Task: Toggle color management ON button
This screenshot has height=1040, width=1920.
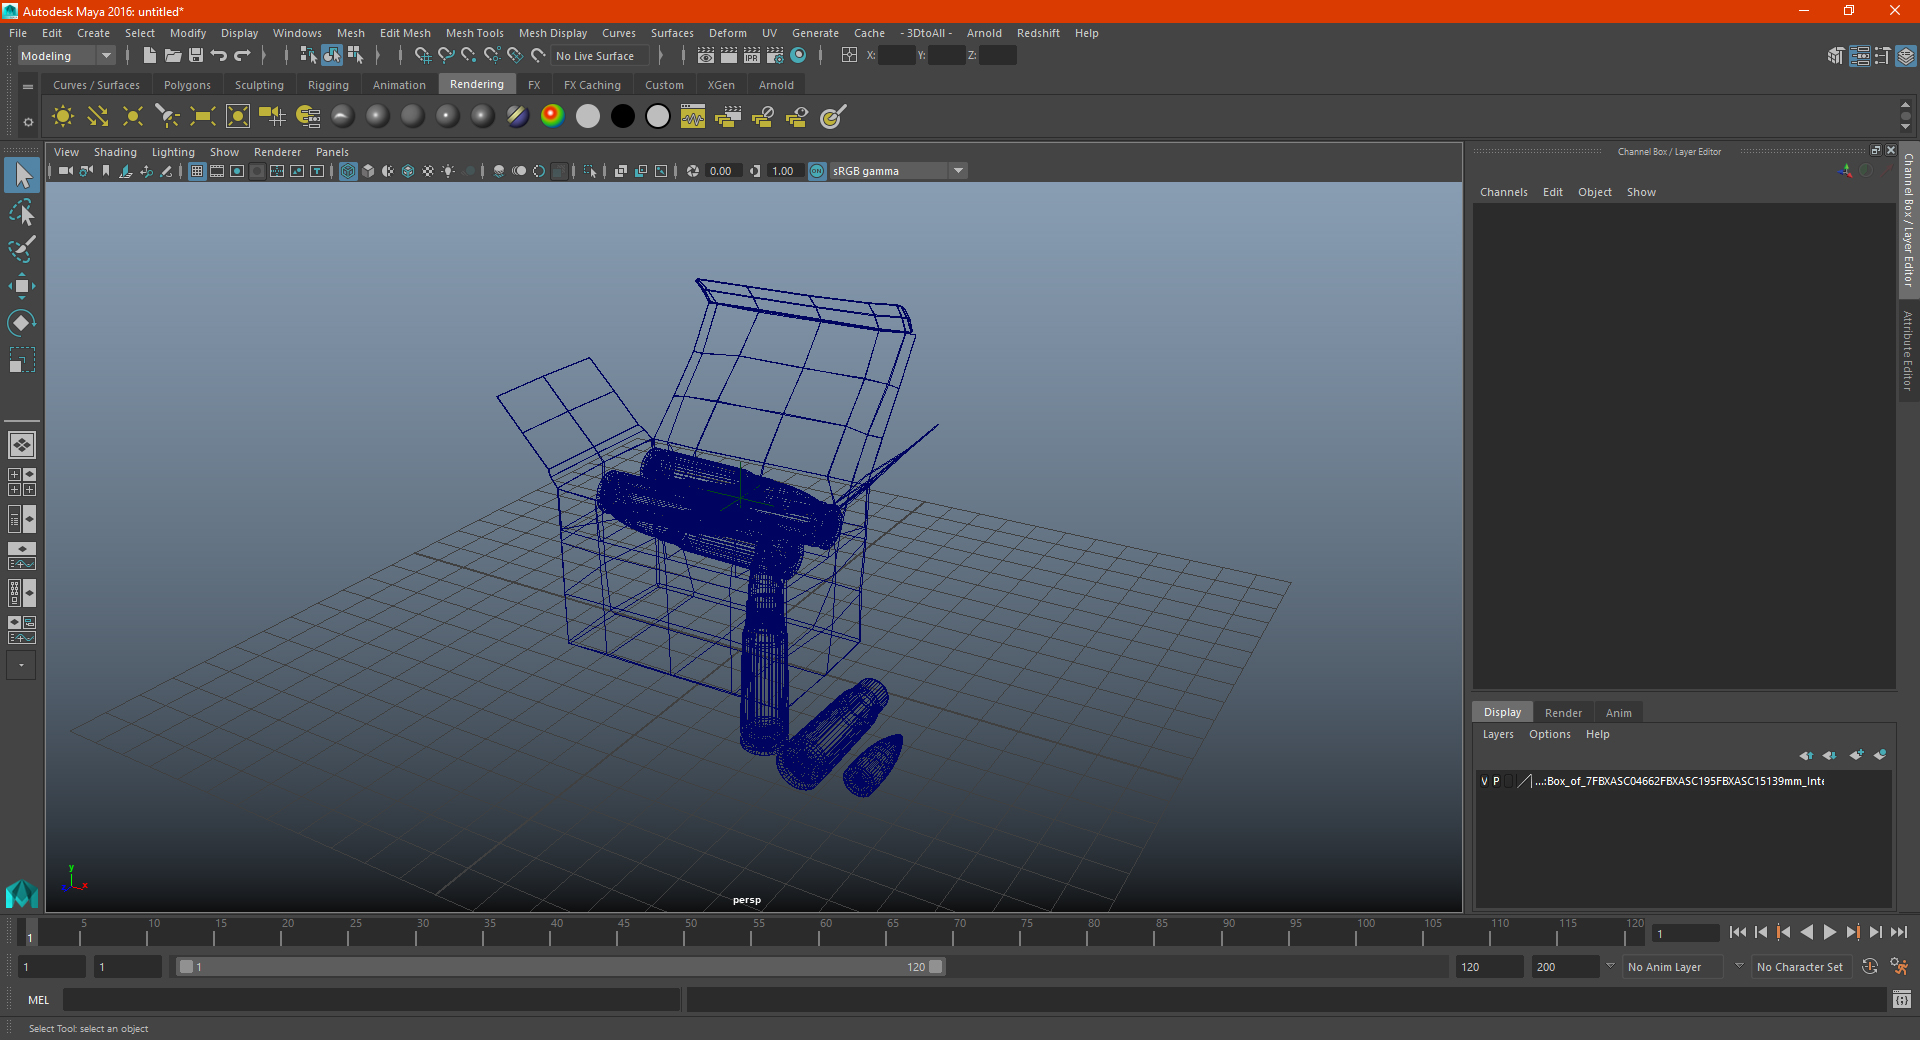Action: point(817,171)
